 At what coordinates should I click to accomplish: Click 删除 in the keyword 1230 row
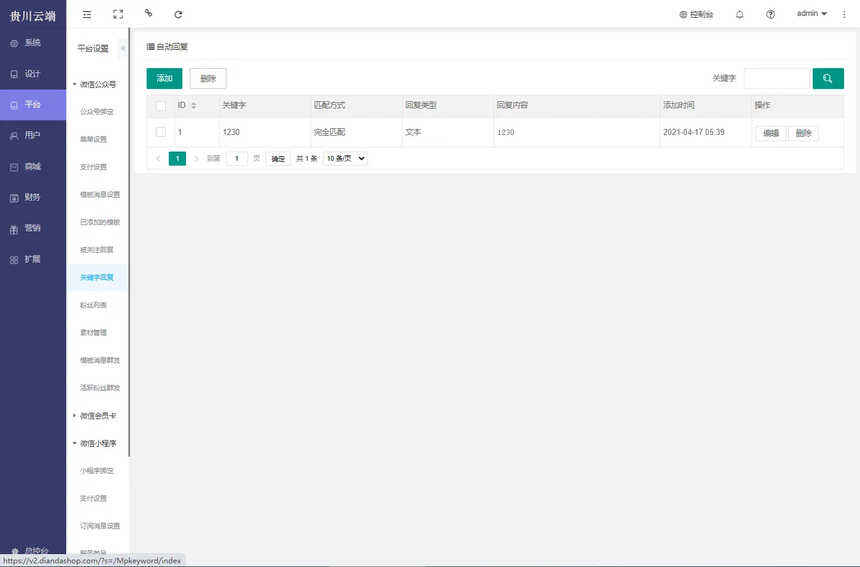click(804, 133)
